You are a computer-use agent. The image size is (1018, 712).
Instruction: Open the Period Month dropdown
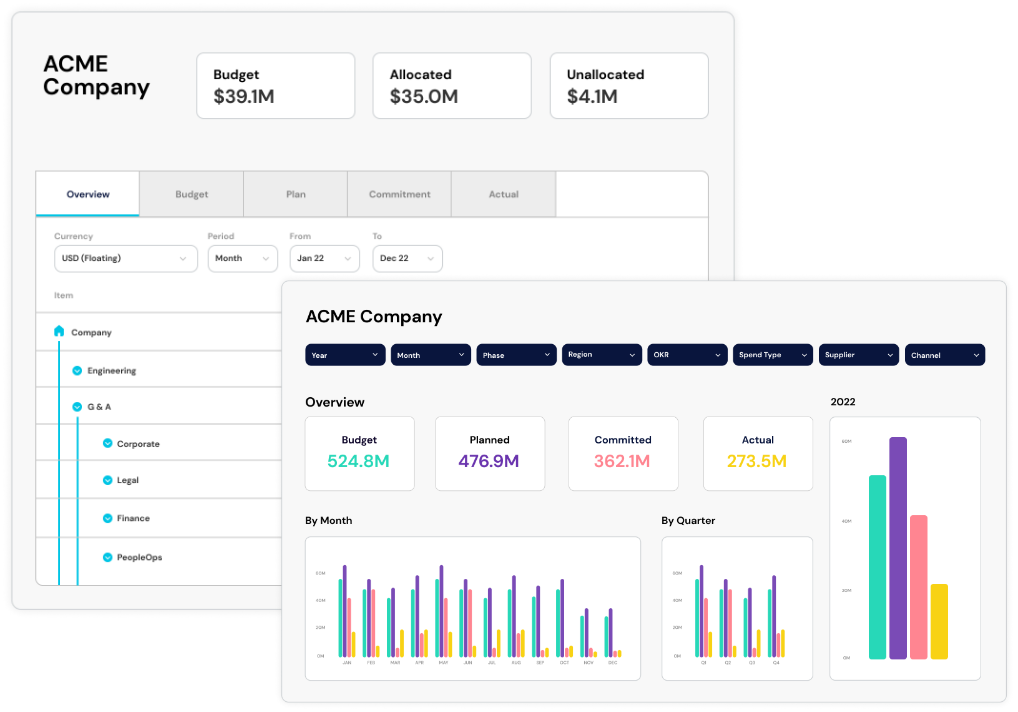click(242, 258)
